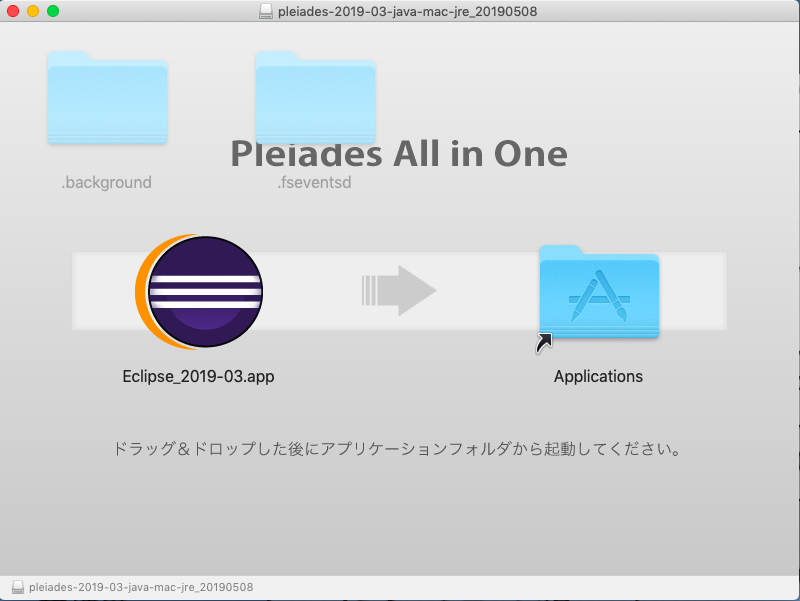This screenshot has width=800, height=601.
Task: Click the Eclipse_2019-03.app file name label
Action: point(198,377)
